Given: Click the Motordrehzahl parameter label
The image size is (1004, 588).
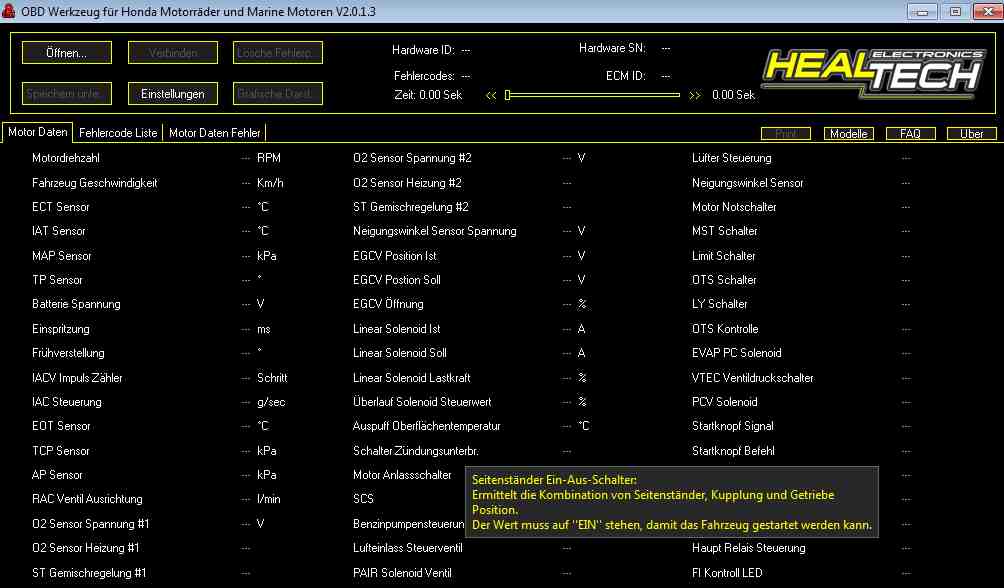Looking at the screenshot, I should (x=66, y=158).
